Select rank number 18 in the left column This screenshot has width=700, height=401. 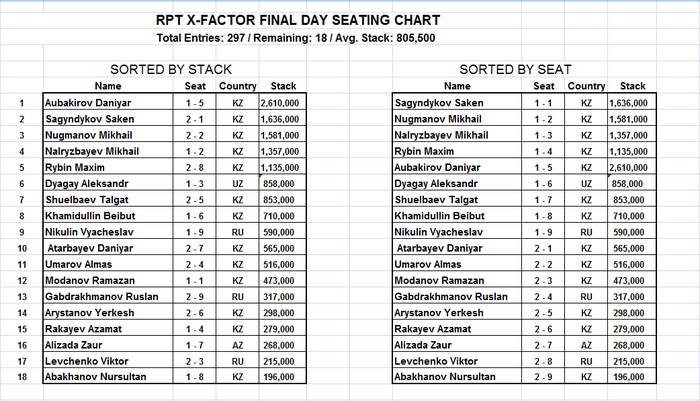[x=20, y=377]
